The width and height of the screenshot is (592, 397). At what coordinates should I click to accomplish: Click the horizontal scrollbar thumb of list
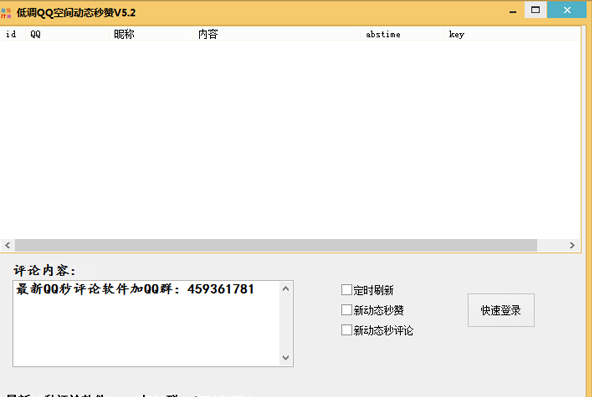276,245
